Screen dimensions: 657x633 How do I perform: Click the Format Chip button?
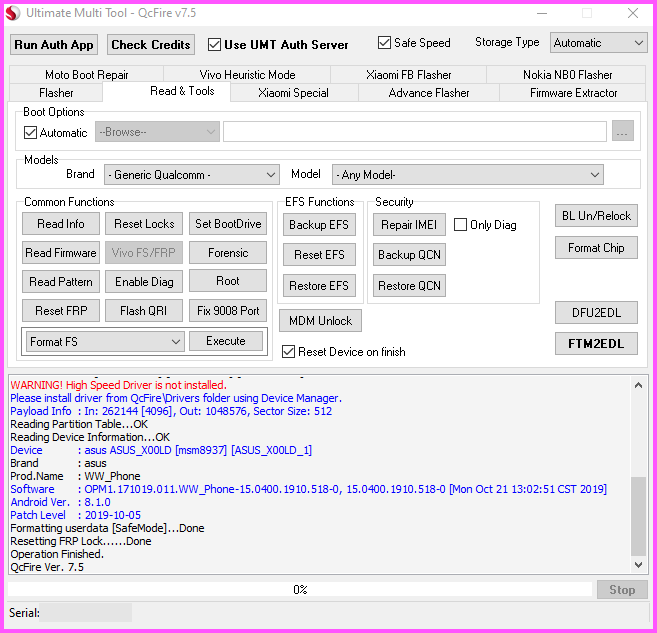(x=596, y=248)
